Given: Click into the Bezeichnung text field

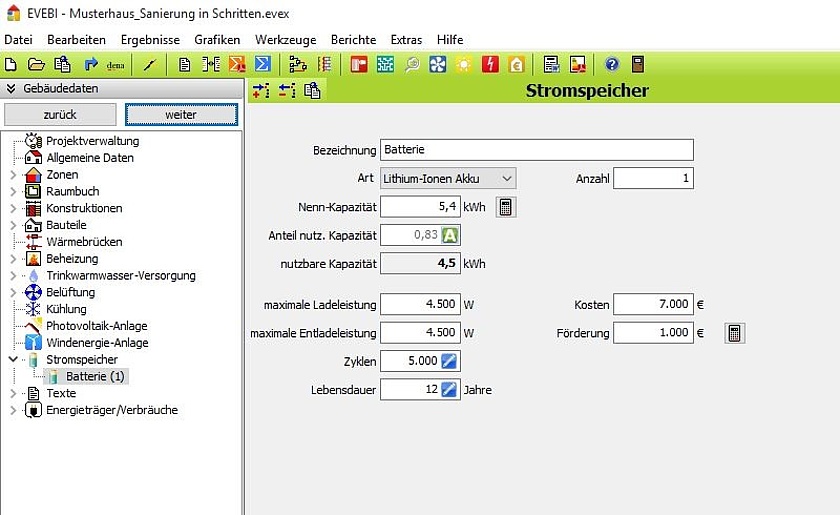Looking at the screenshot, I should [536, 150].
